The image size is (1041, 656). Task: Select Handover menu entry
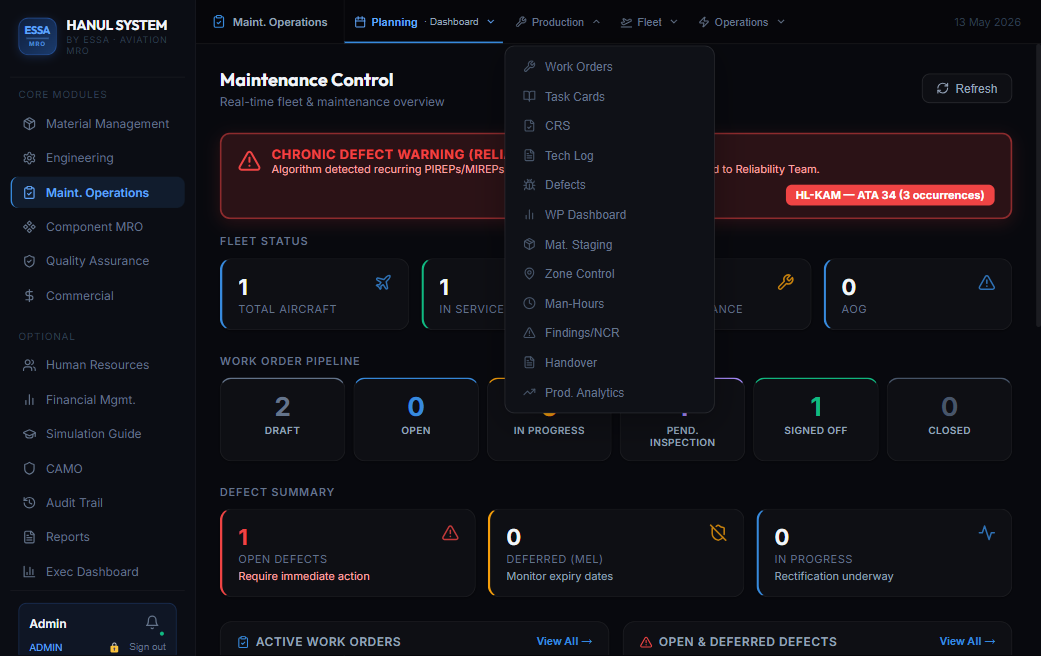(x=609, y=363)
